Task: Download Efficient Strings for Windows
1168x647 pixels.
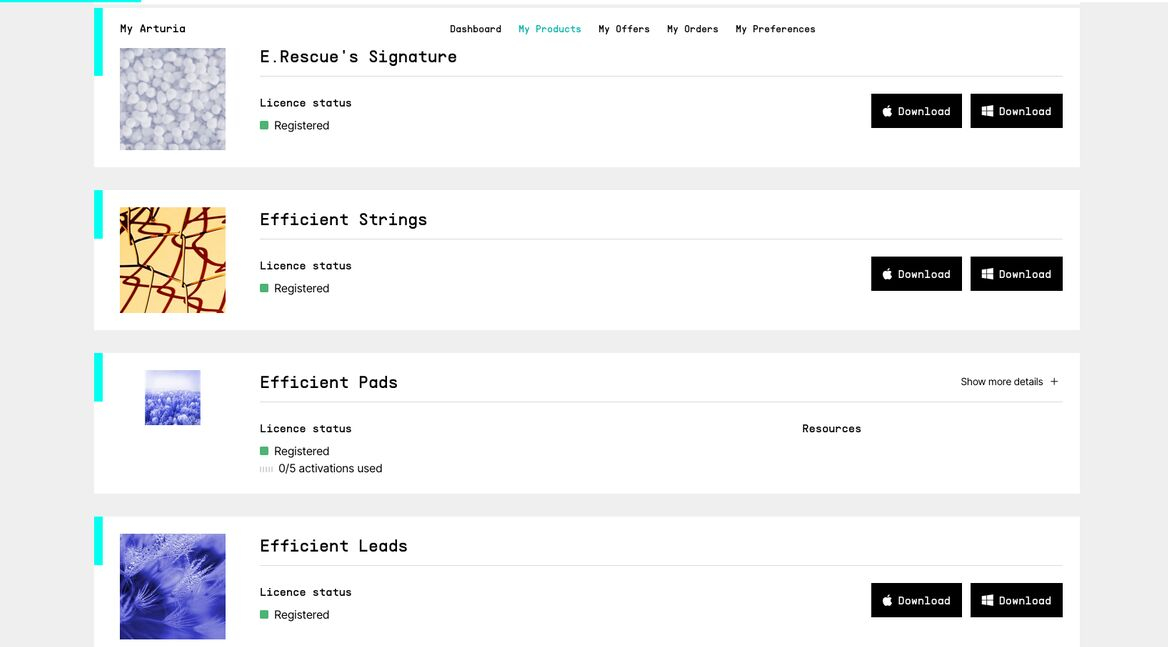Action: (1016, 274)
